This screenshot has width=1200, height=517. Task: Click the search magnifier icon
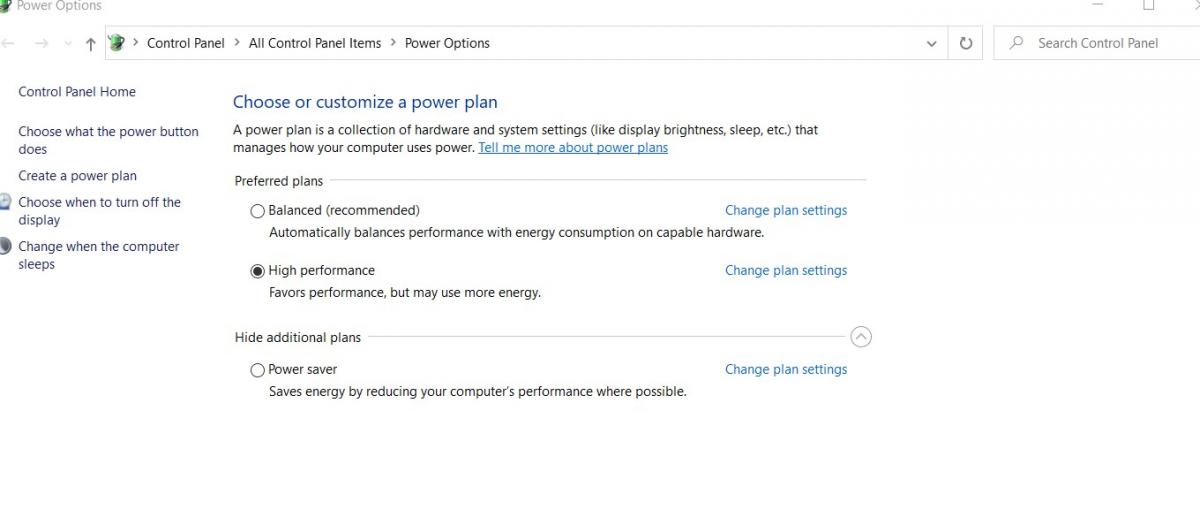pos(1016,43)
